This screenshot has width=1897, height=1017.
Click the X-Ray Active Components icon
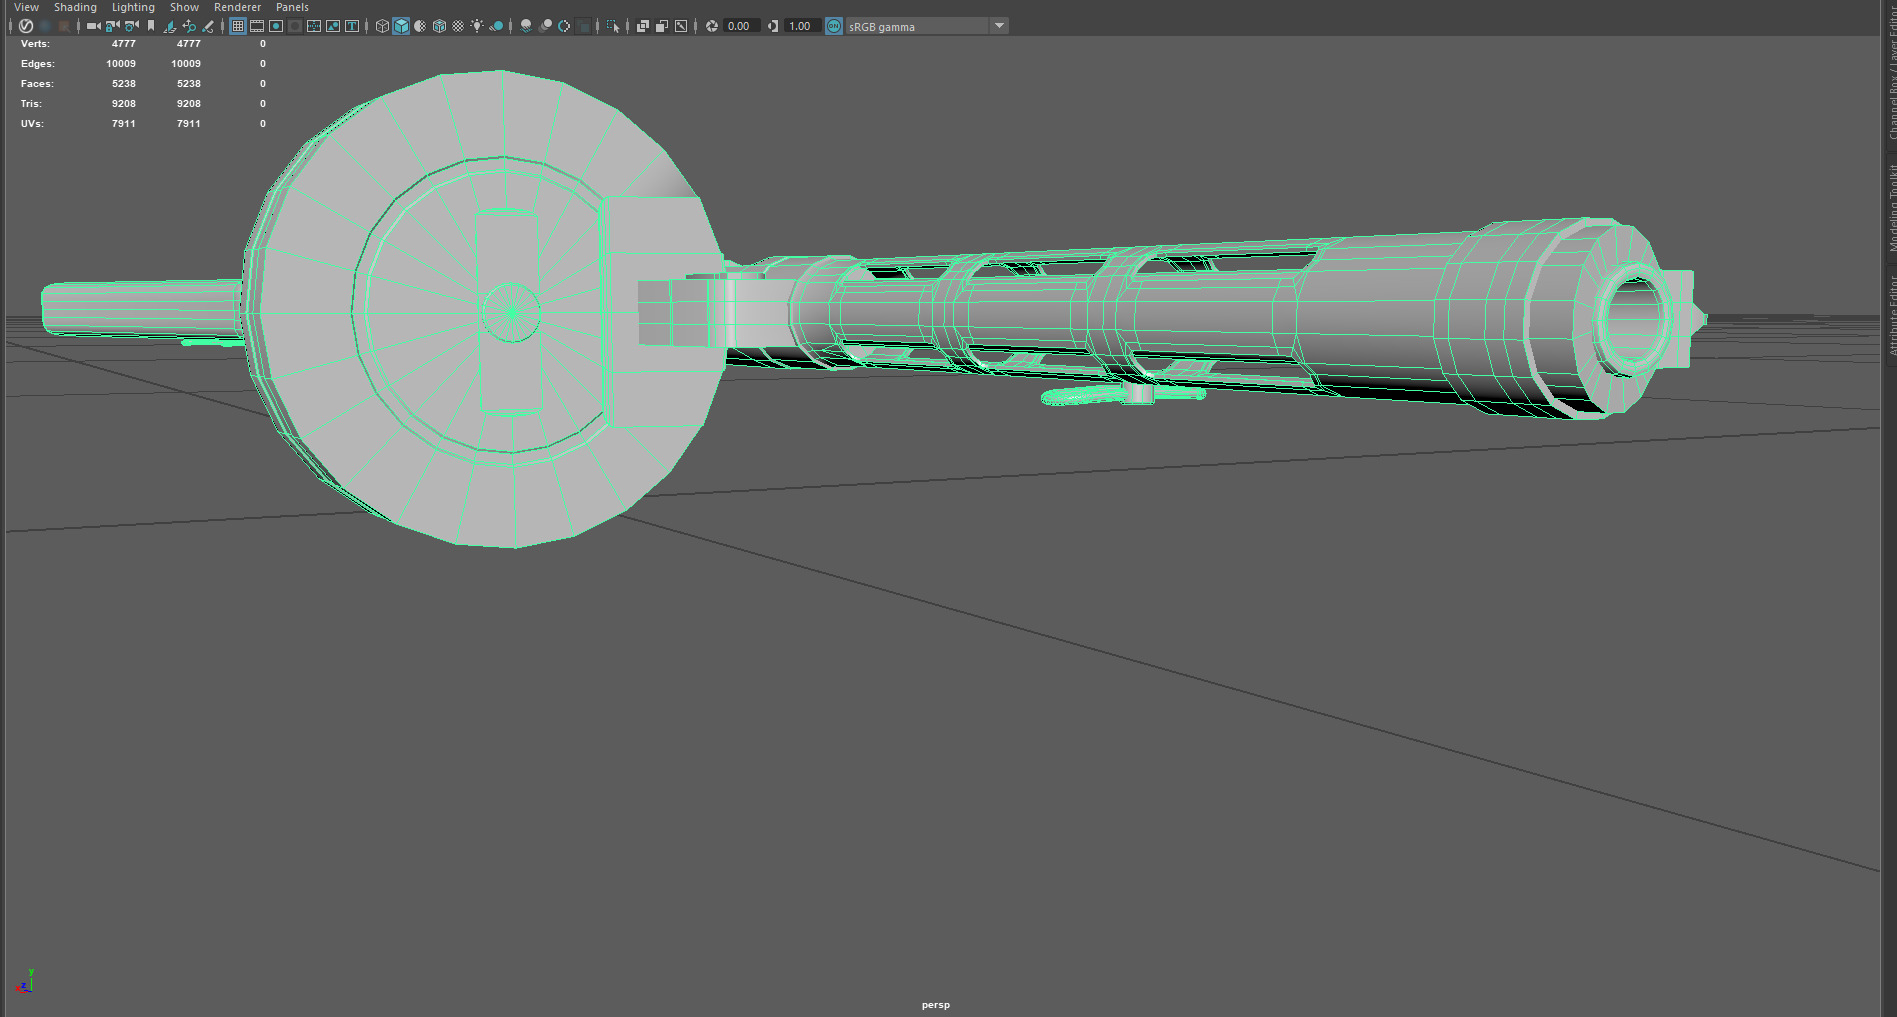662,26
